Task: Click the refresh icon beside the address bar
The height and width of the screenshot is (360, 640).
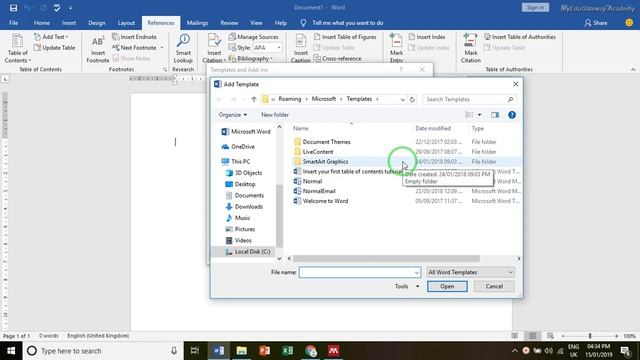Action: (x=412, y=99)
